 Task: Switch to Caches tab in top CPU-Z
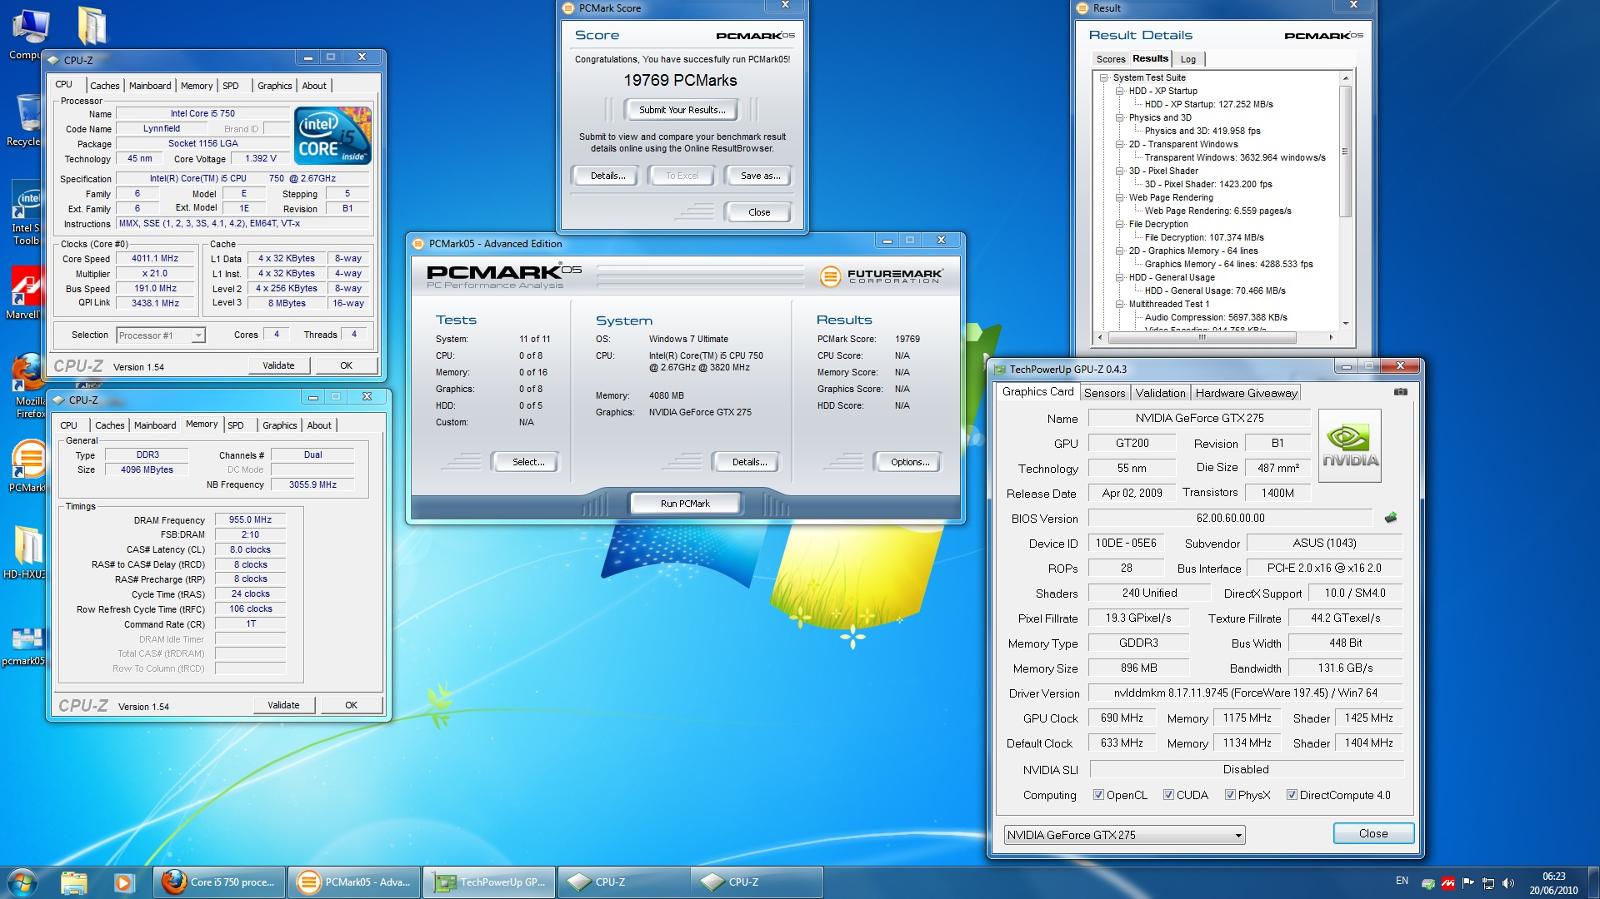(x=104, y=86)
